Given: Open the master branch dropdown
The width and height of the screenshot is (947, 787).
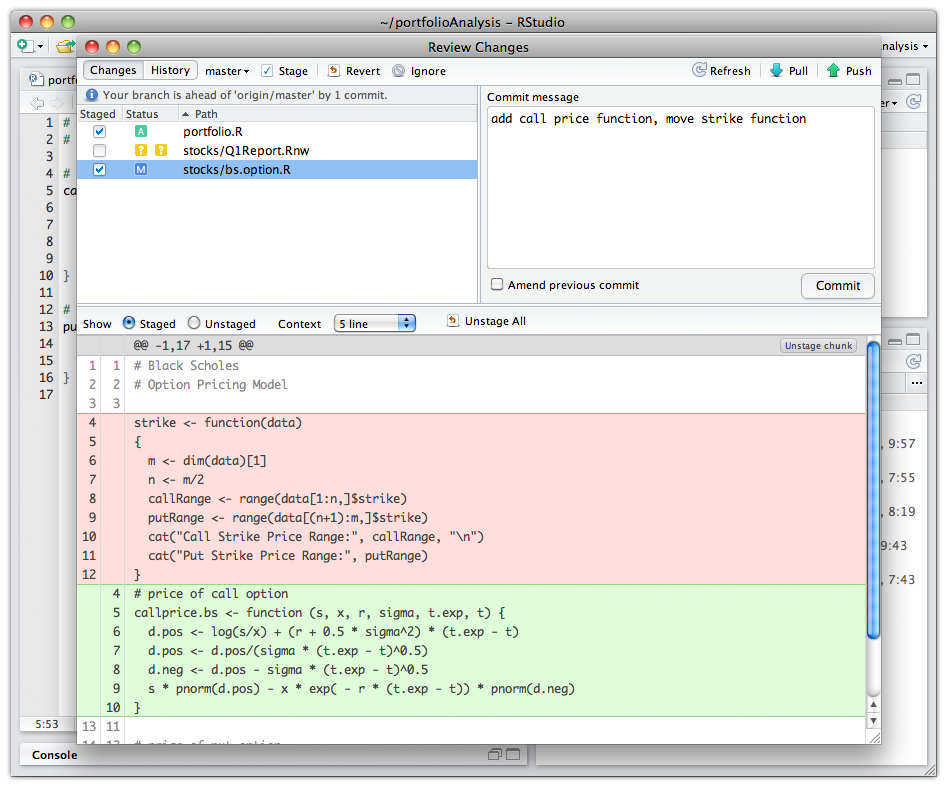Looking at the screenshot, I should (227, 71).
